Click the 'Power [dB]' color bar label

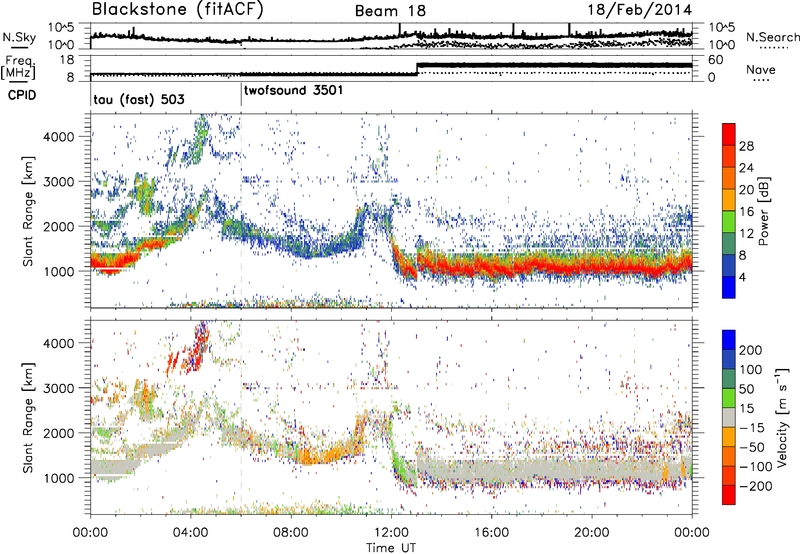pyautogui.click(x=763, y=211)
